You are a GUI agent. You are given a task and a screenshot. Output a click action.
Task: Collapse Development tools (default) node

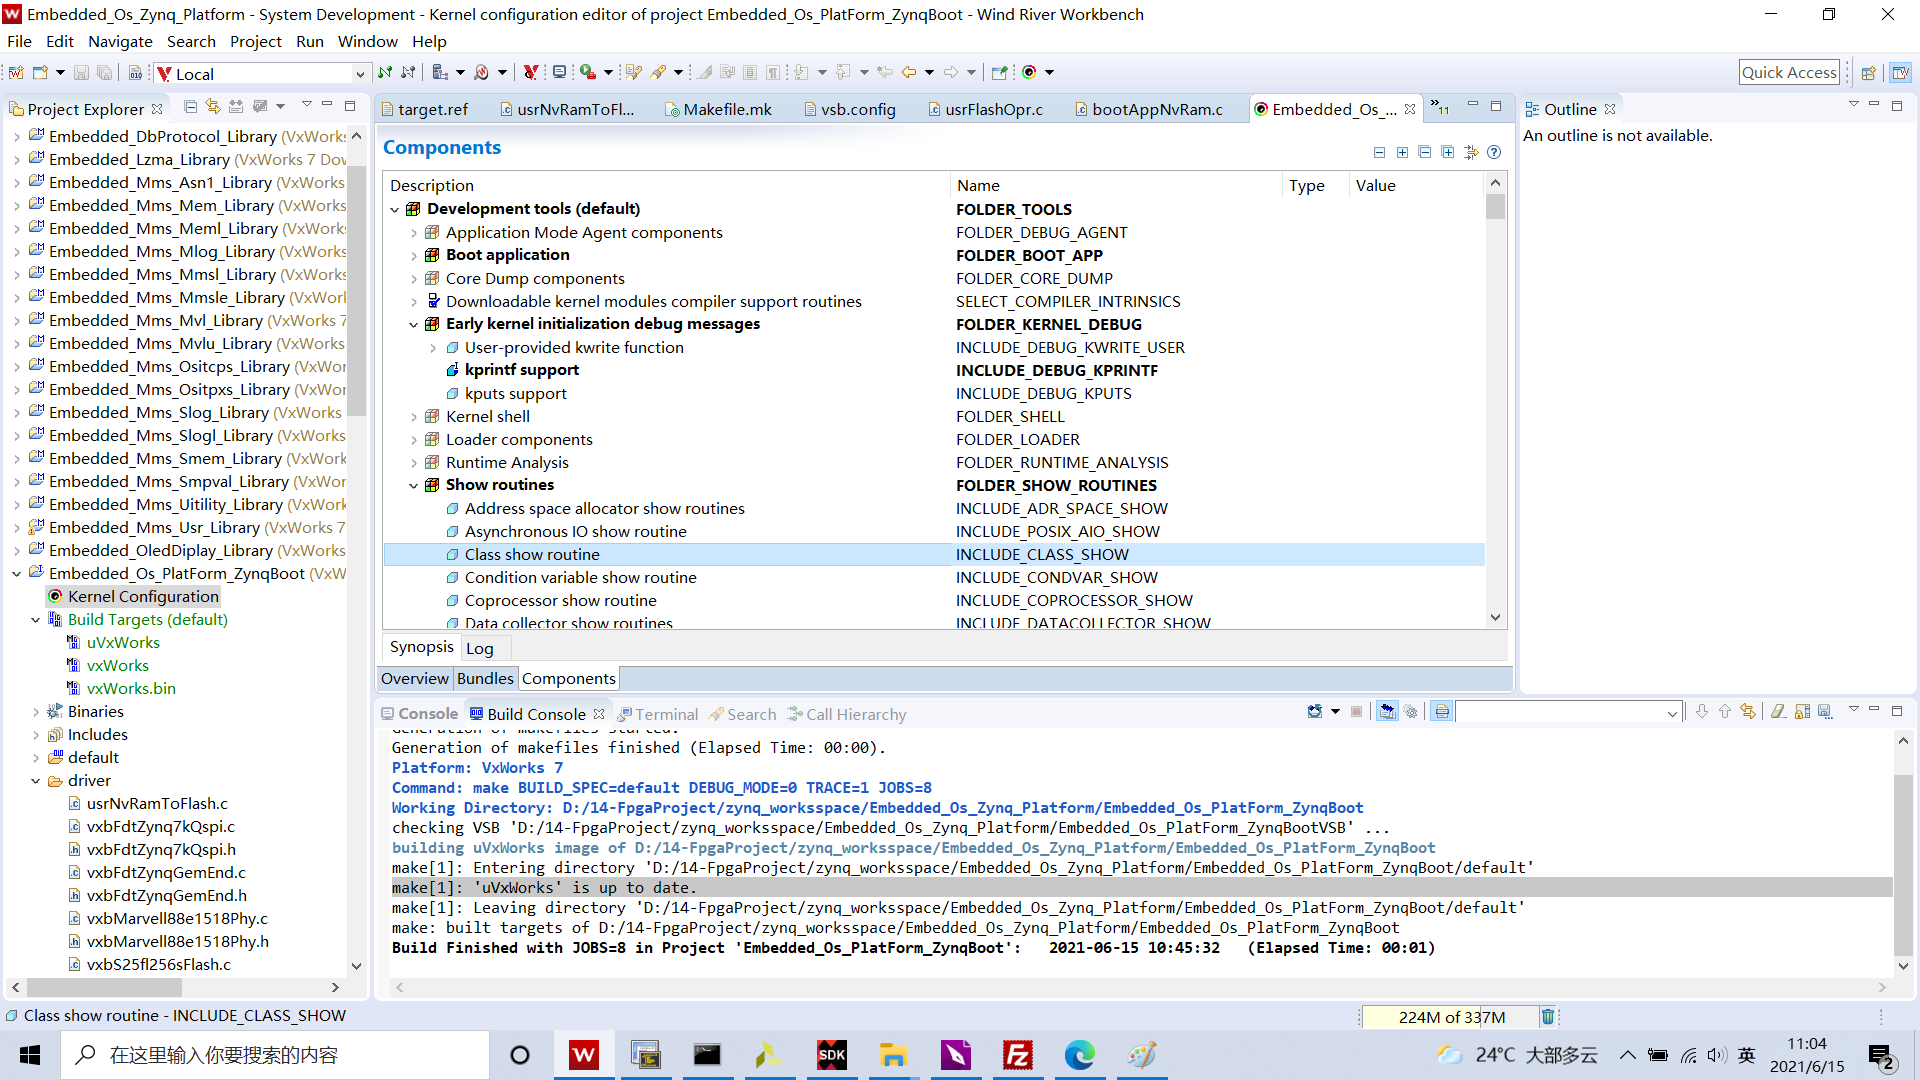click(x=395, y=210)
